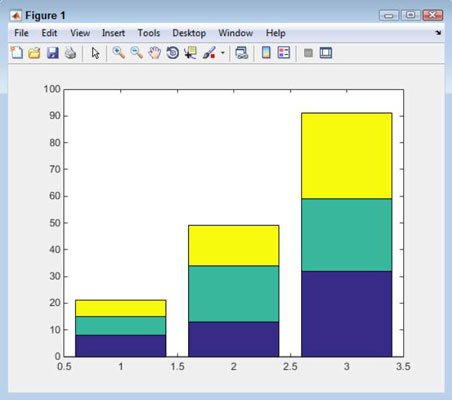
Task: Open the Desktop menu
Action: click(189, 33)
